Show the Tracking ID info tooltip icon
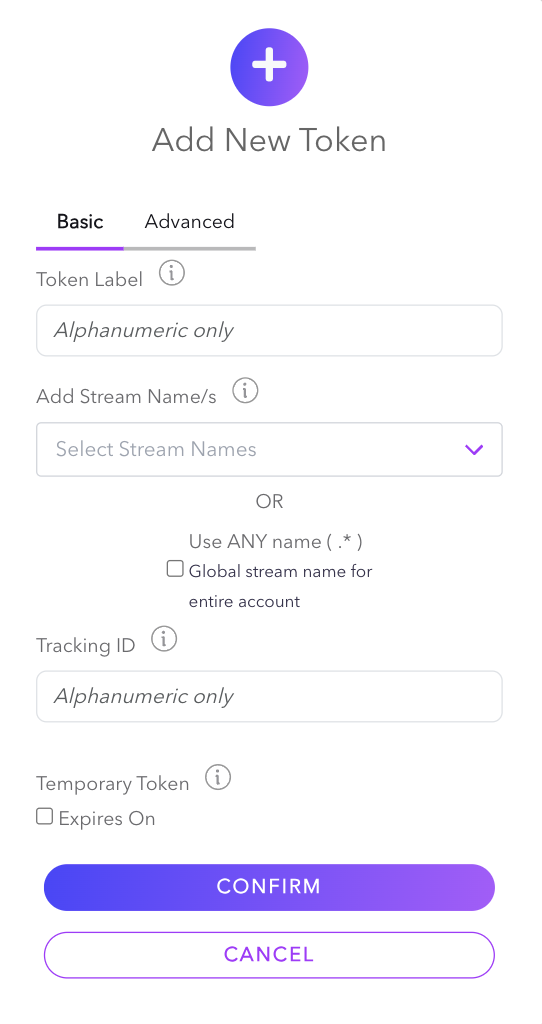The width and height of the screenshot is (542, 1024). [x=164, y=639]
